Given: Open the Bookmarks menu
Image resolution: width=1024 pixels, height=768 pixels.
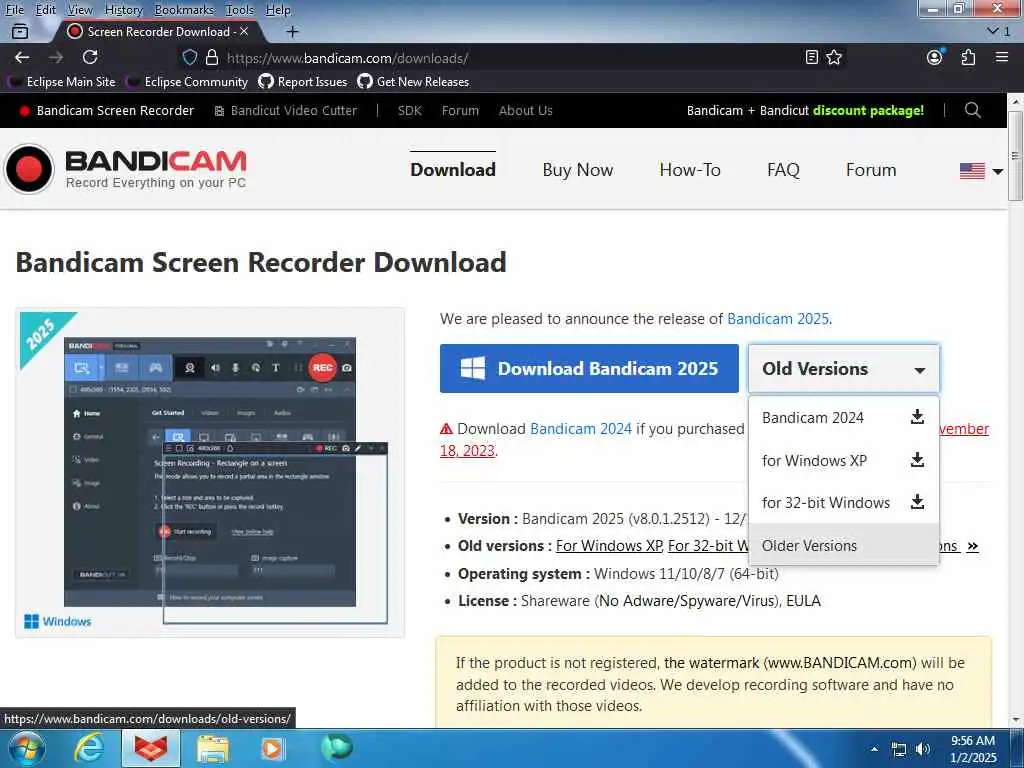Looking at the screenshot, I should pyautogui.click(x=184, y=10).
